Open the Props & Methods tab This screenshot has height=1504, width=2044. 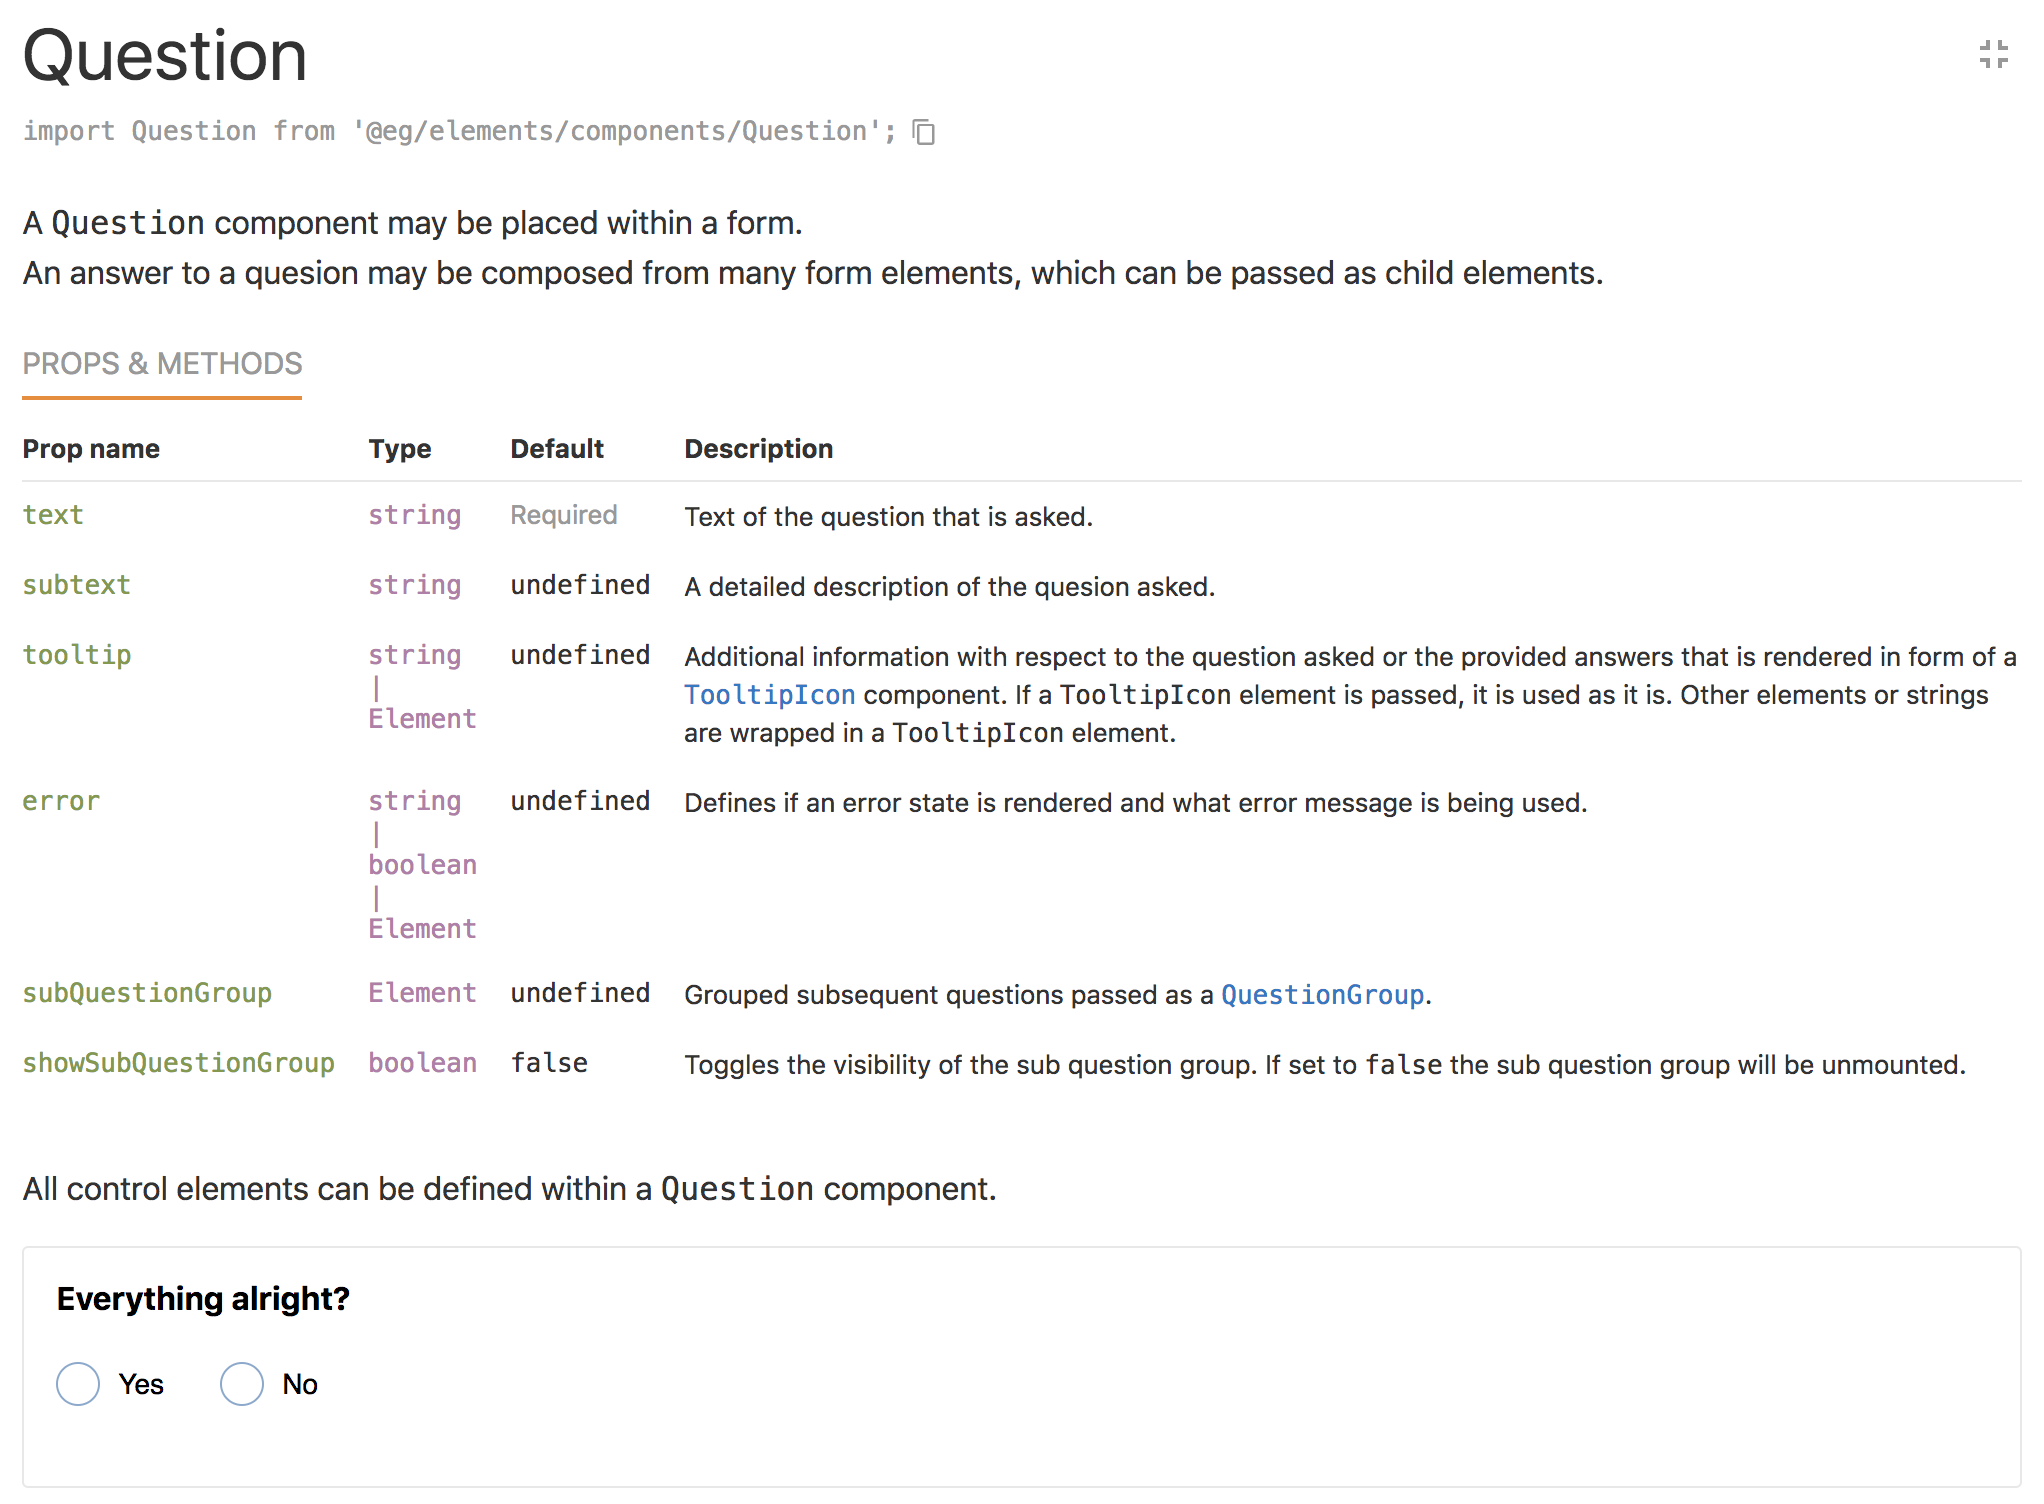point(162,364)
